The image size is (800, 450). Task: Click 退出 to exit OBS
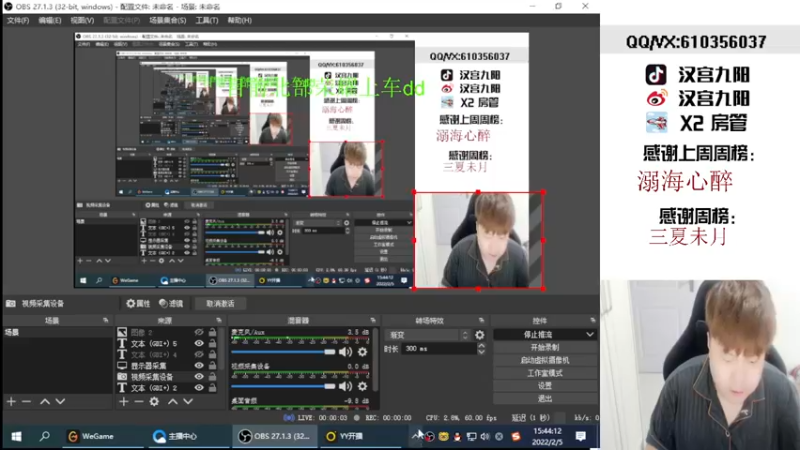[545, 398]
